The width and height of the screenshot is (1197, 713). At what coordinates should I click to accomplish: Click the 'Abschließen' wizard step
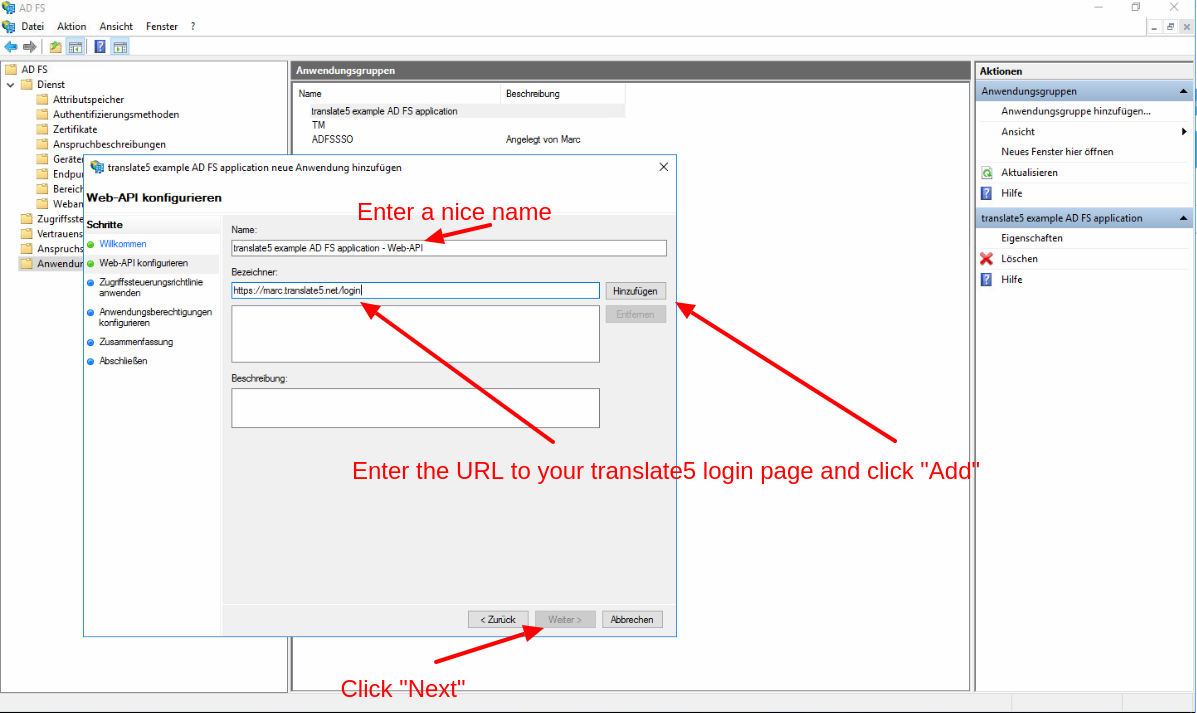(123, 361)
